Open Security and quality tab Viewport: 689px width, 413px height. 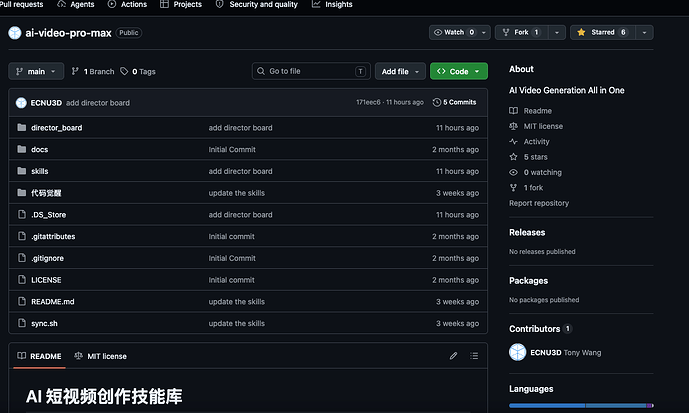click(257, 4)
